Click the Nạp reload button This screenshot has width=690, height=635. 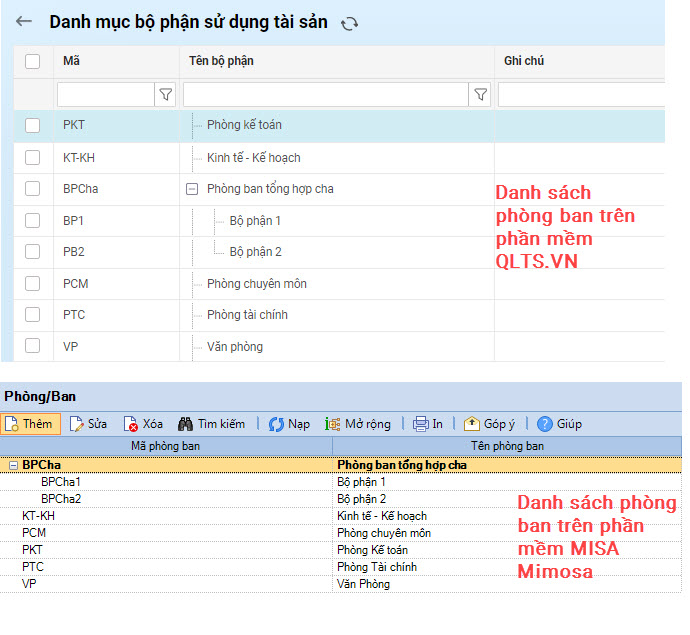coord(289,424)
